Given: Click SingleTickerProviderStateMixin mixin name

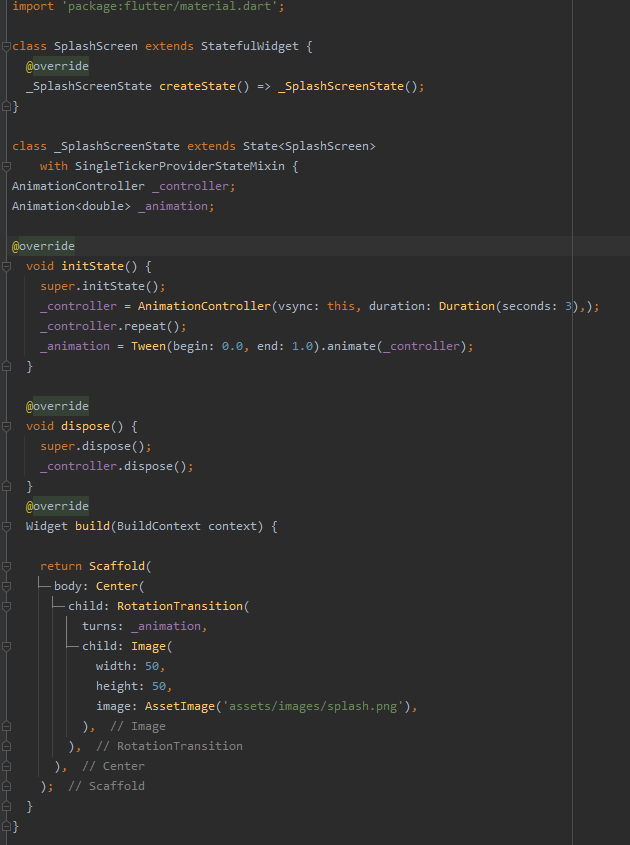Looking at the screenshot, I should [179, 167].
